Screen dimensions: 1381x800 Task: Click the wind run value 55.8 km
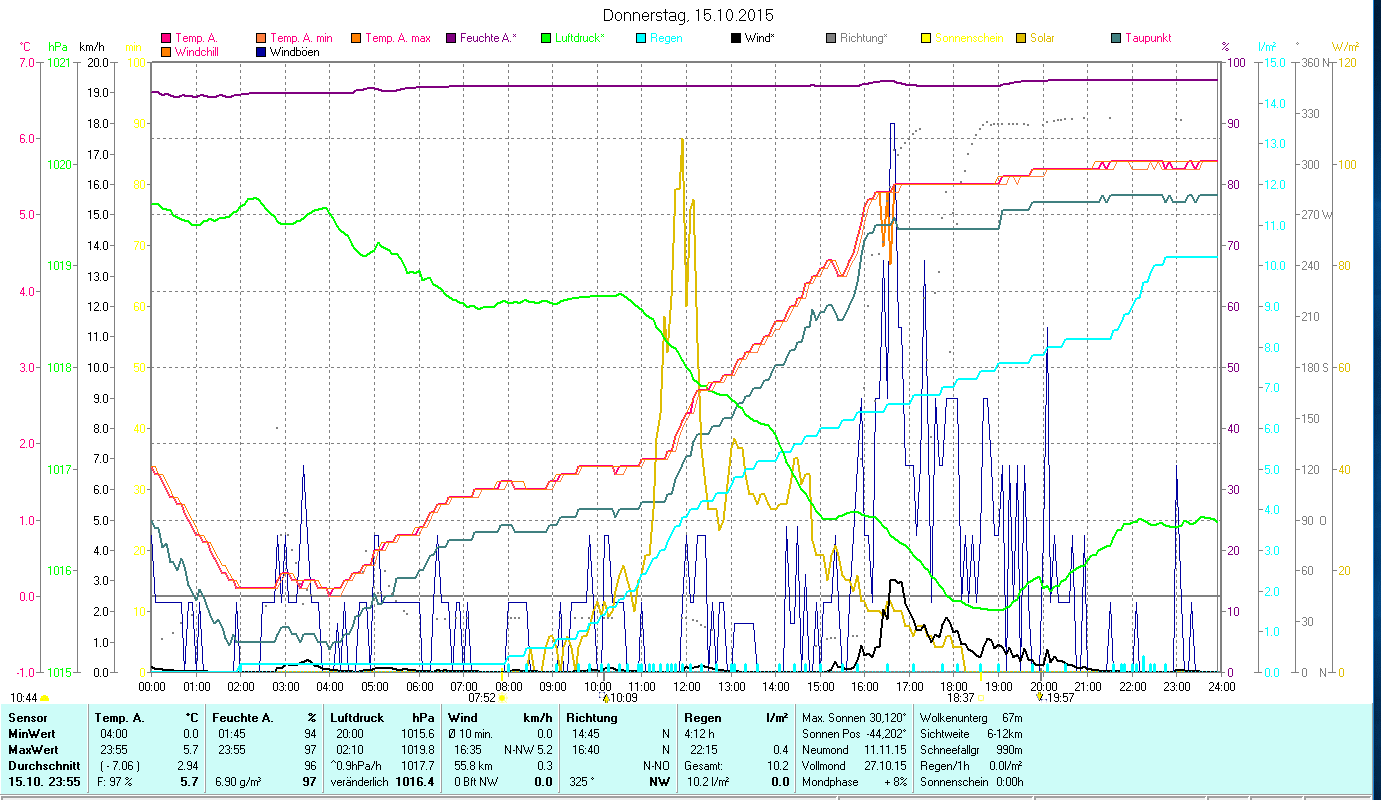tap(474, 766)
